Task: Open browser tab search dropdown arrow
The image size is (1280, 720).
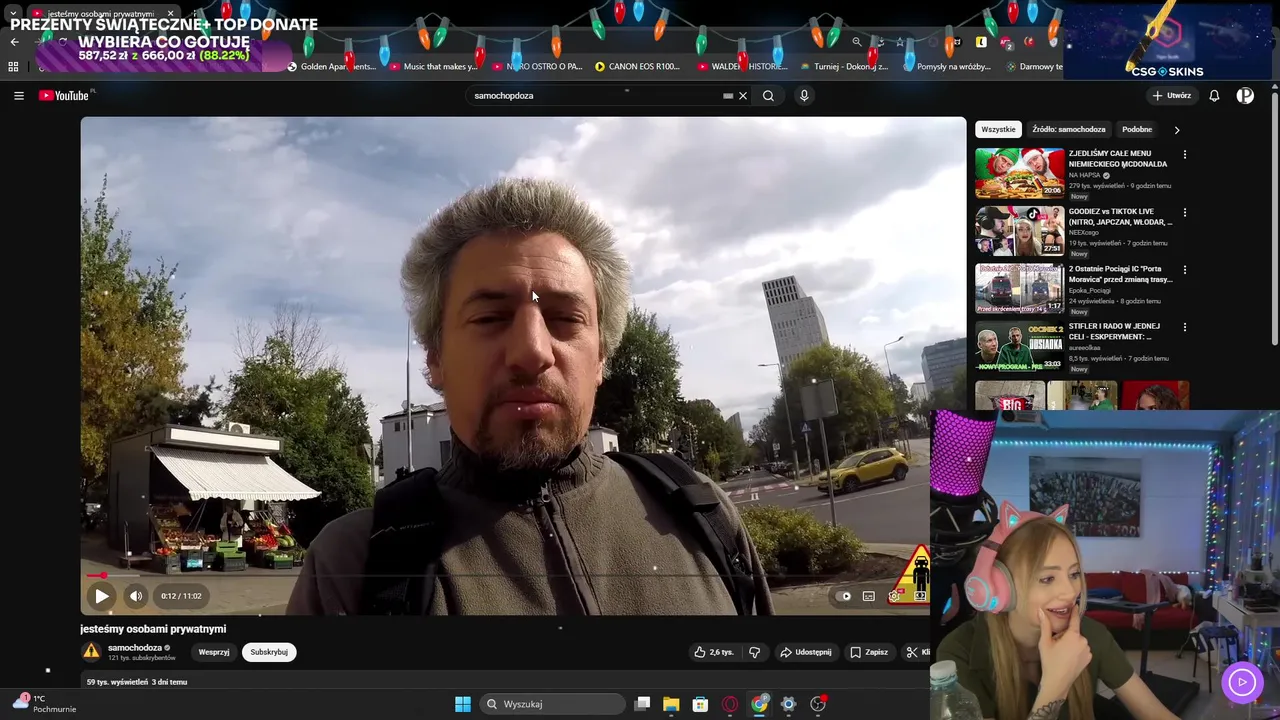Action: tap(13, 14)
